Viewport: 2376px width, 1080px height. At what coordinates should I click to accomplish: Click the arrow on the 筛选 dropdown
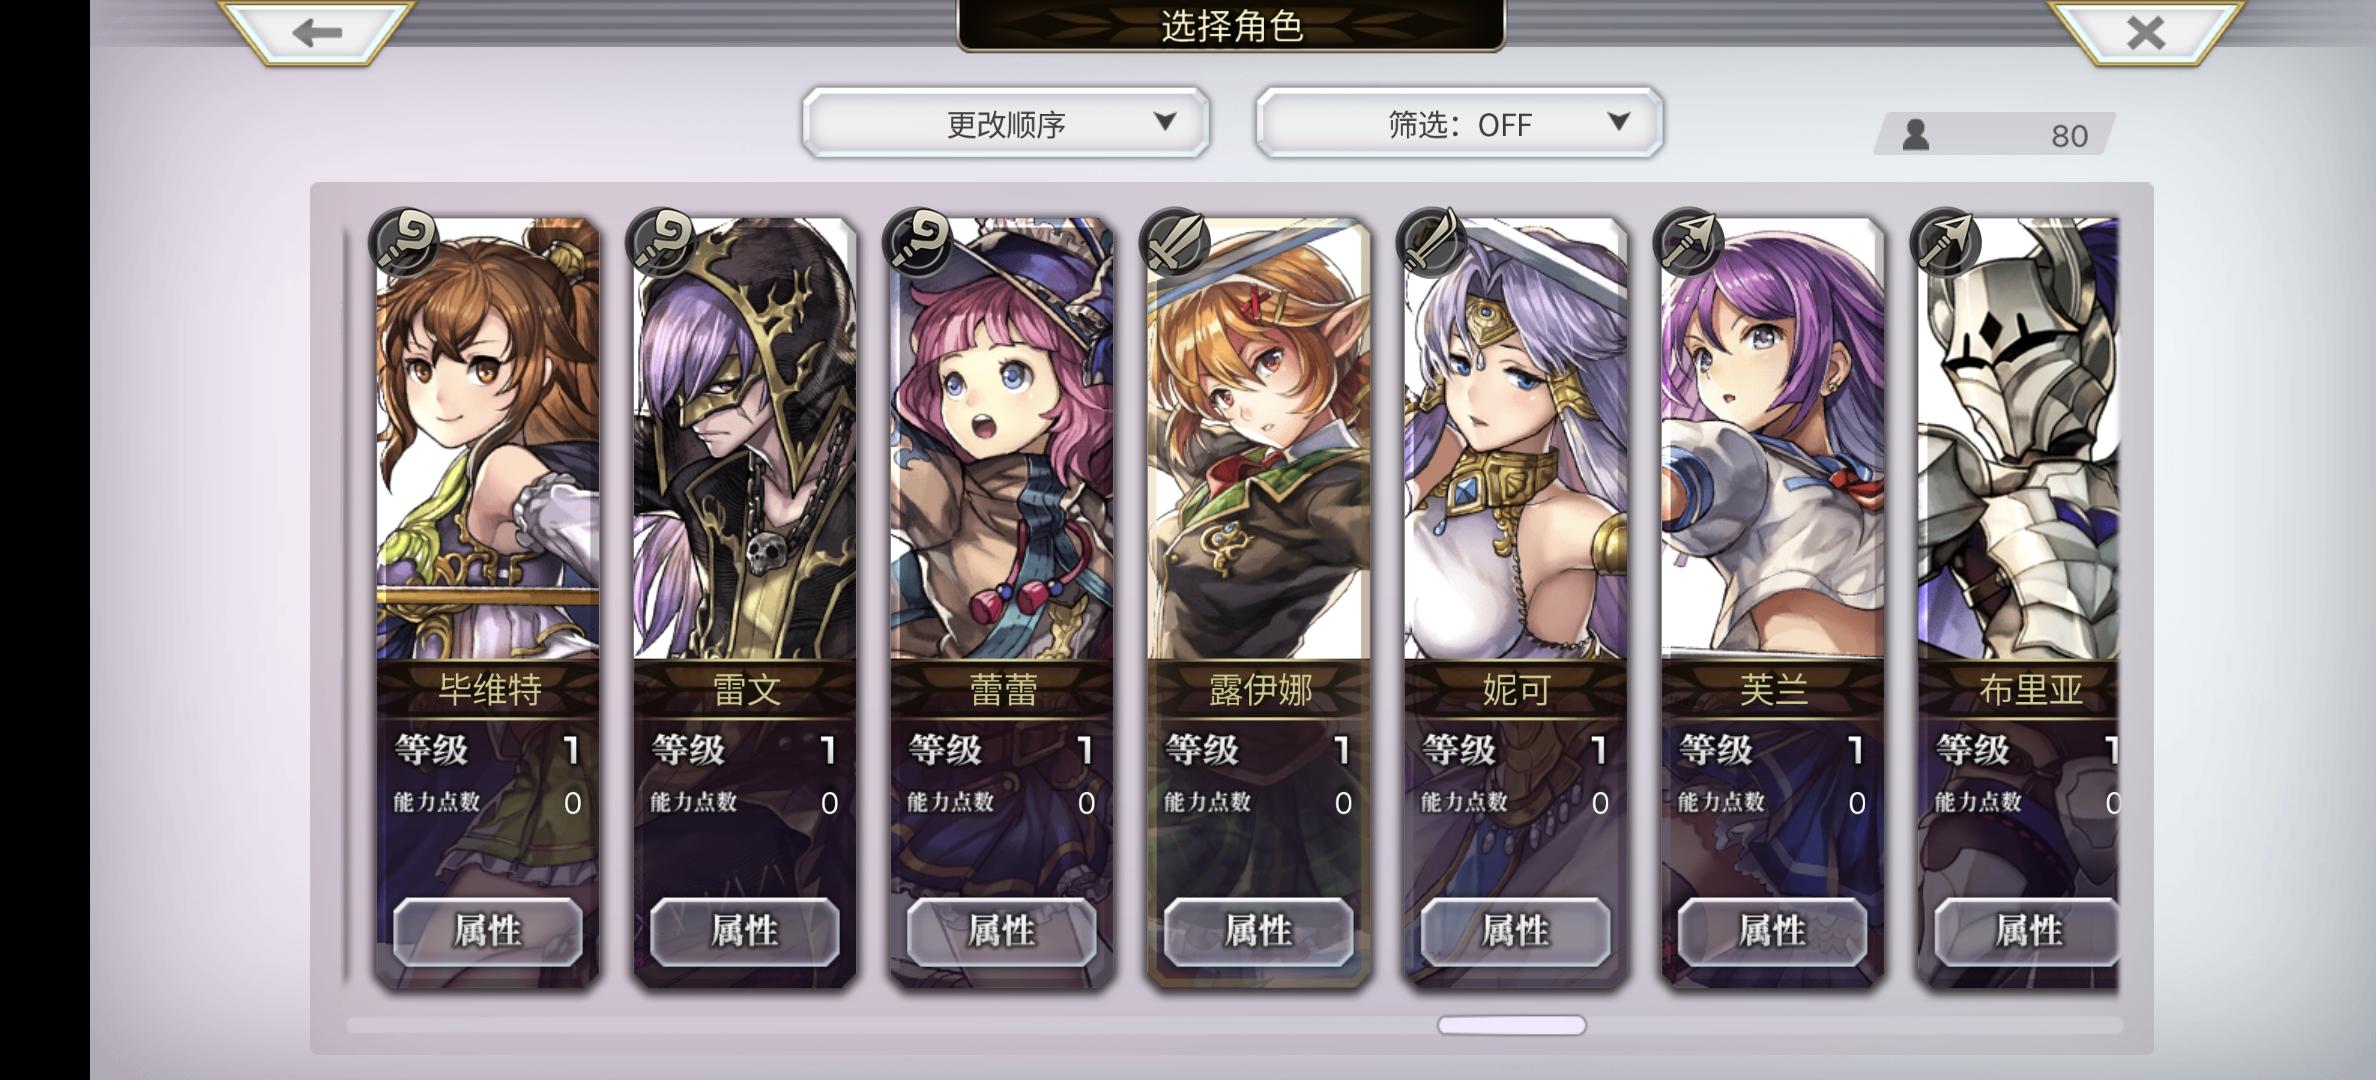point(1619,122)
